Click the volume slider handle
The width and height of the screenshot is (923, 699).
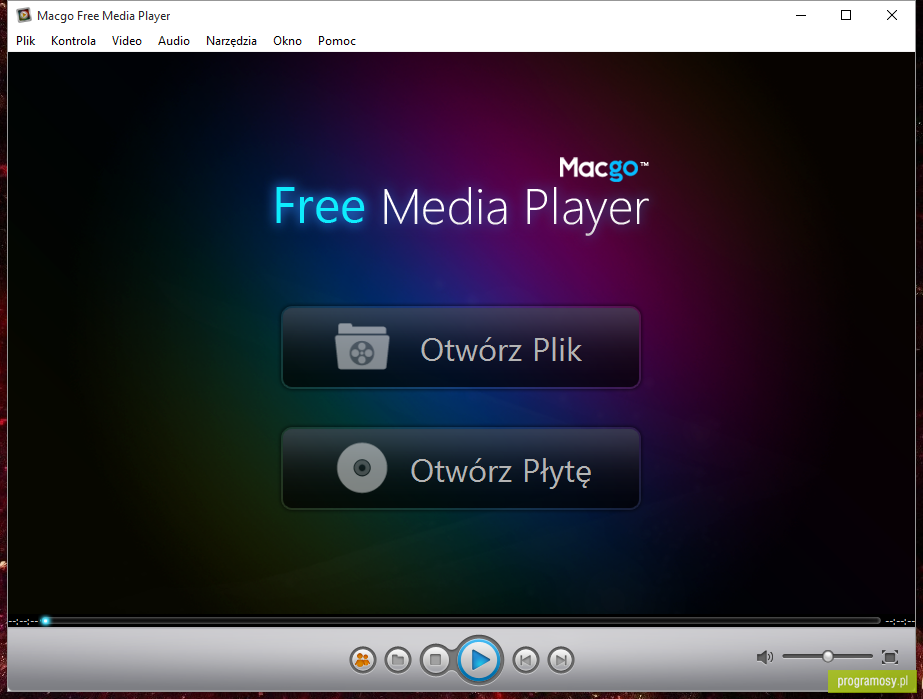point(828,656)
